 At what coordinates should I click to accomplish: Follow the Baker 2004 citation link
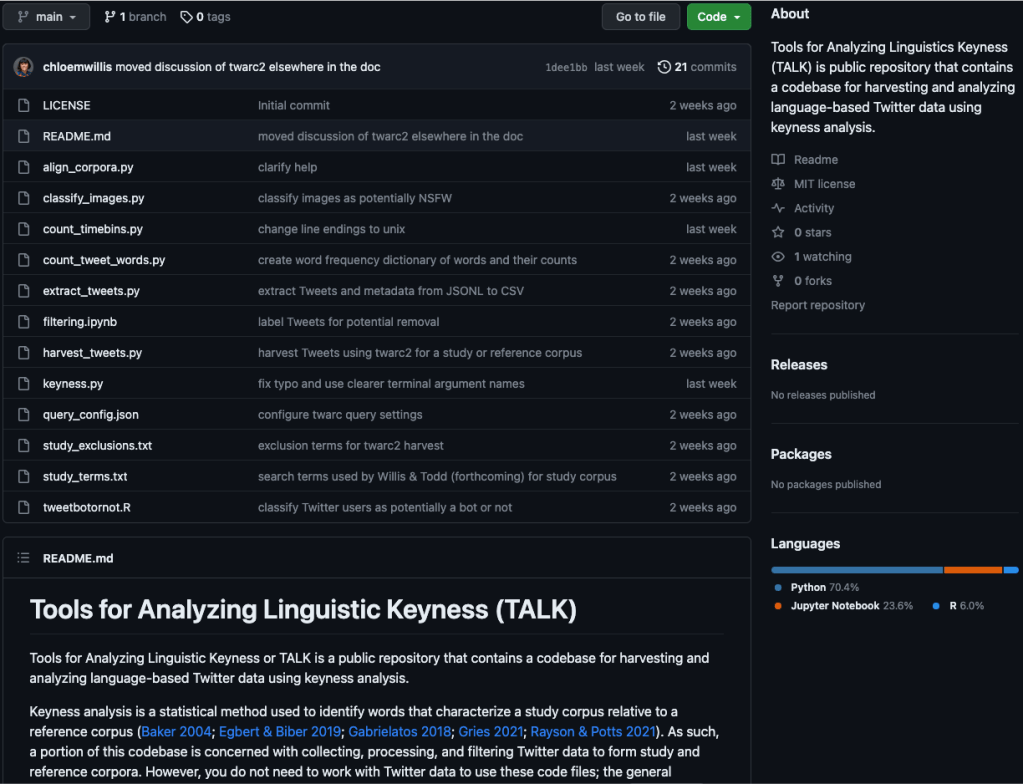(176, 732)
